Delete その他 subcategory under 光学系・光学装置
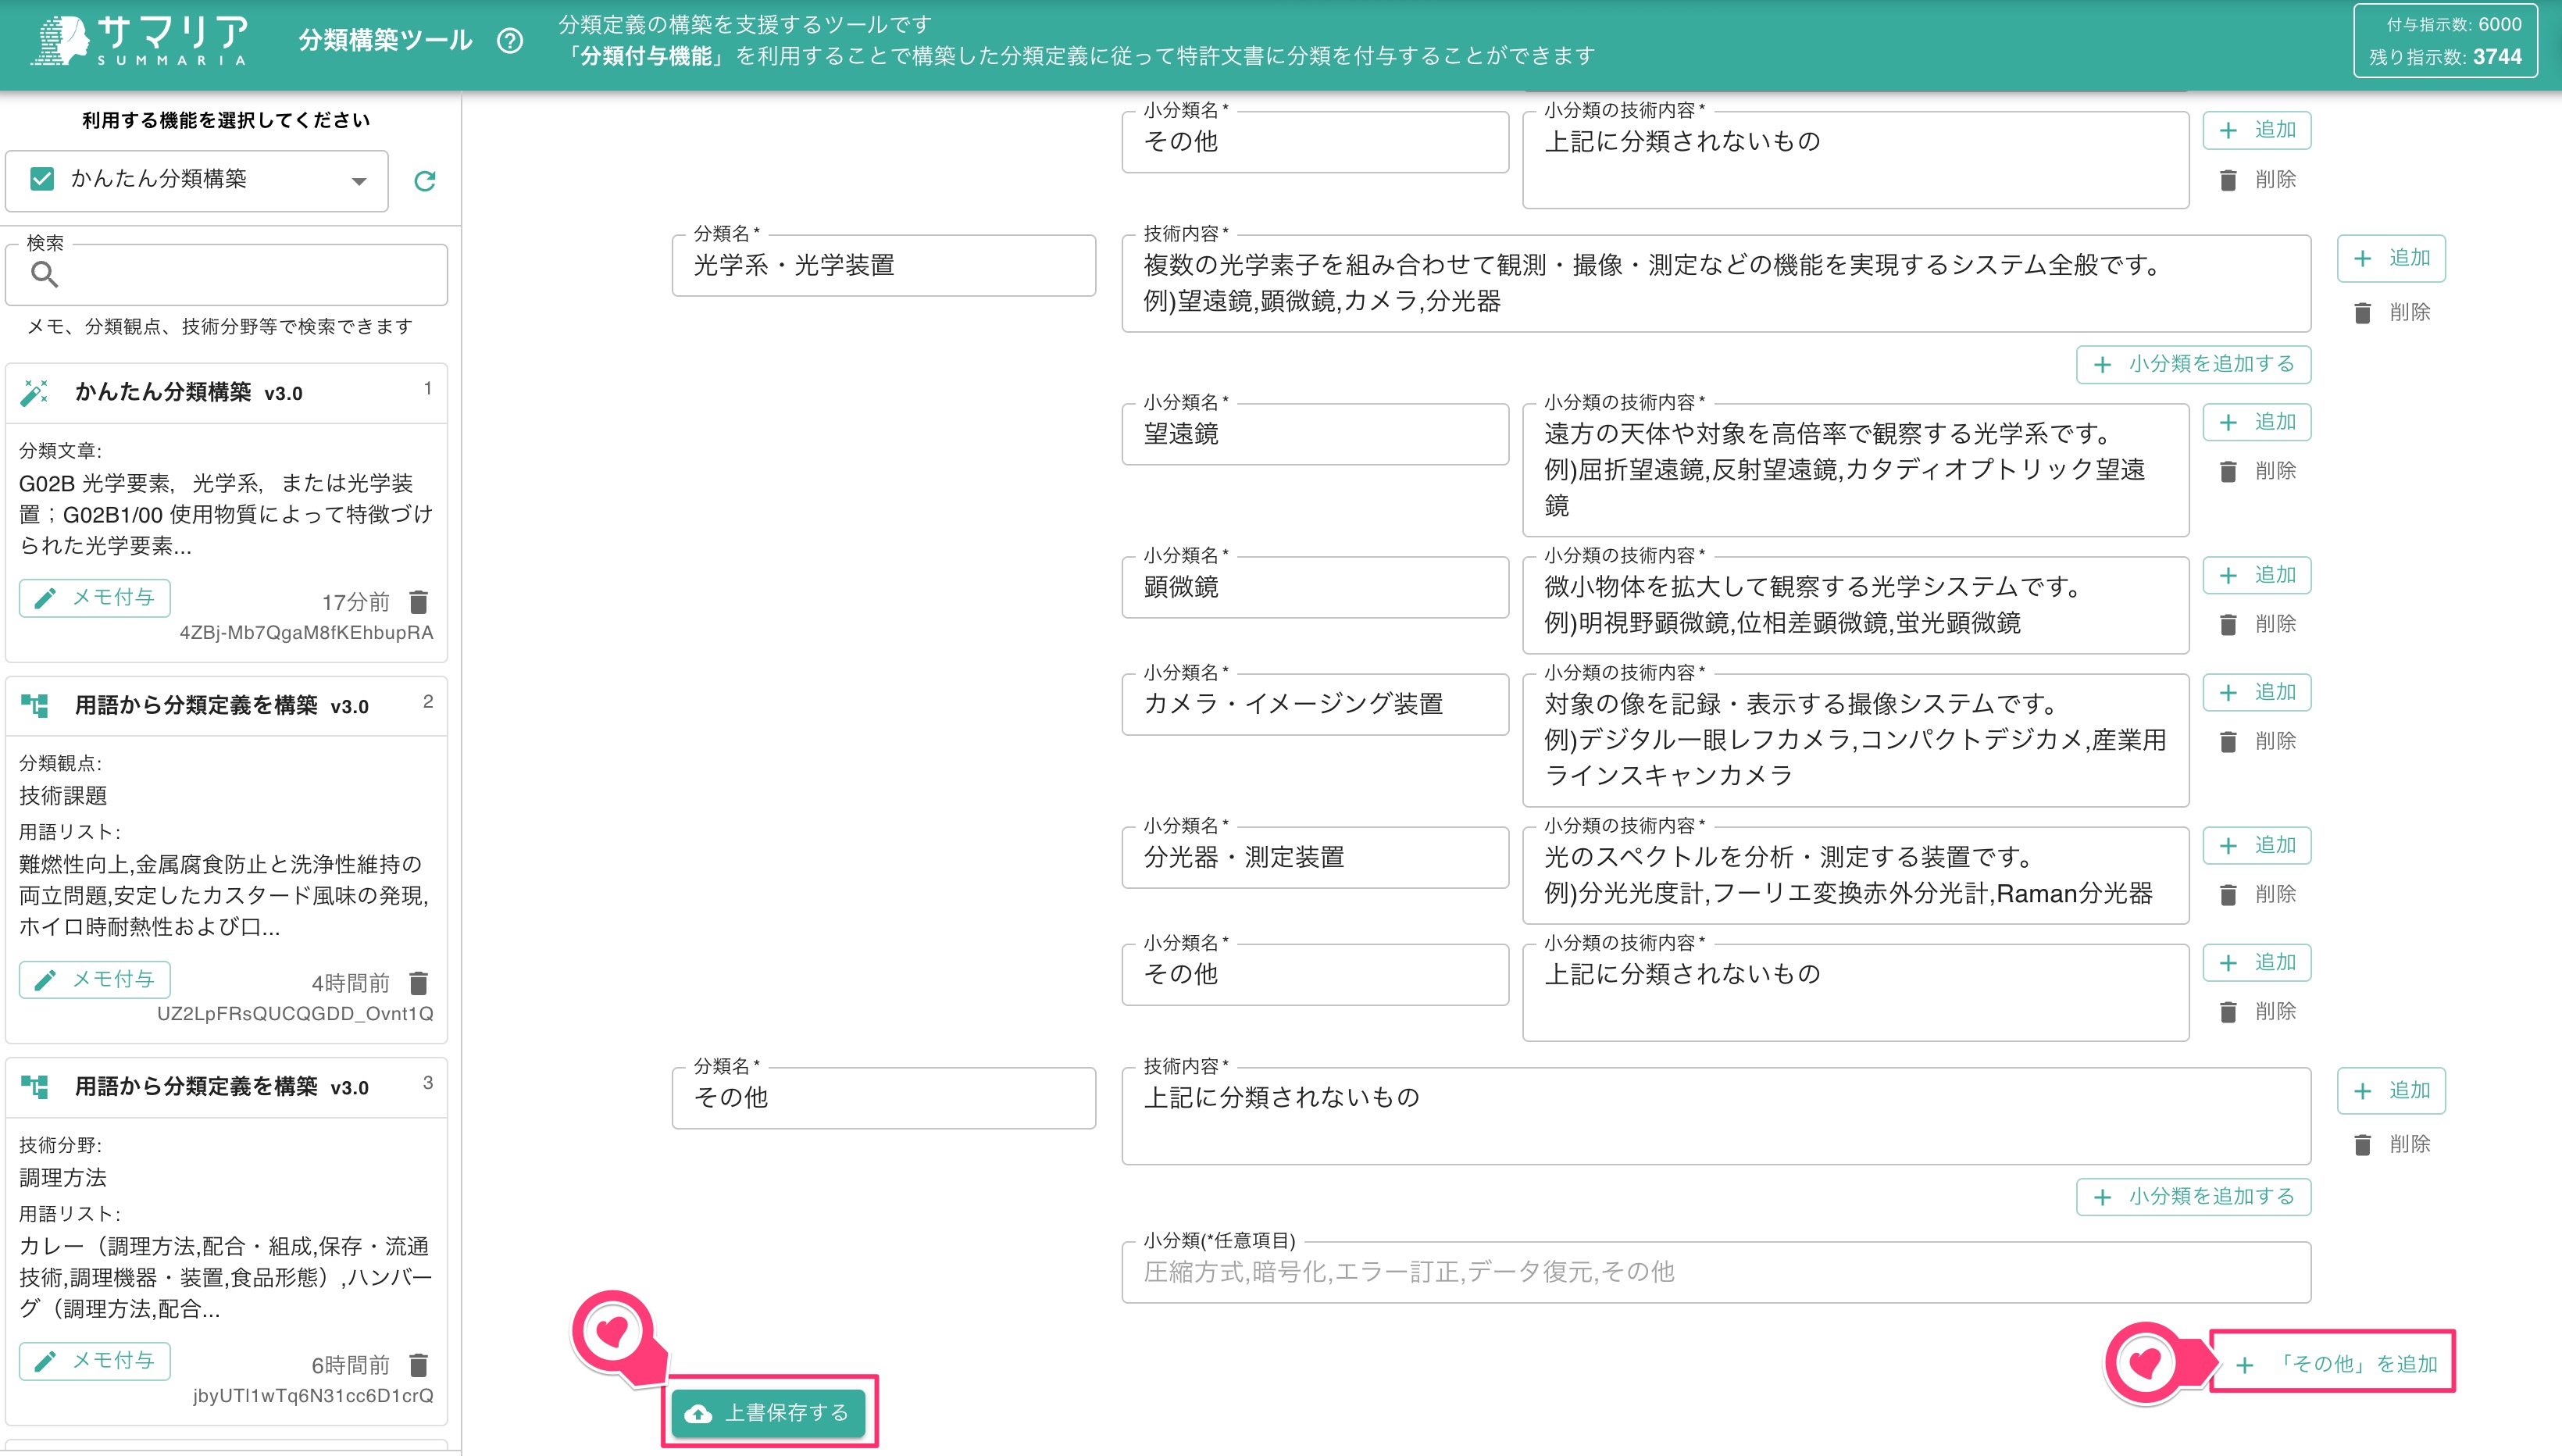 point(2257,1012)
